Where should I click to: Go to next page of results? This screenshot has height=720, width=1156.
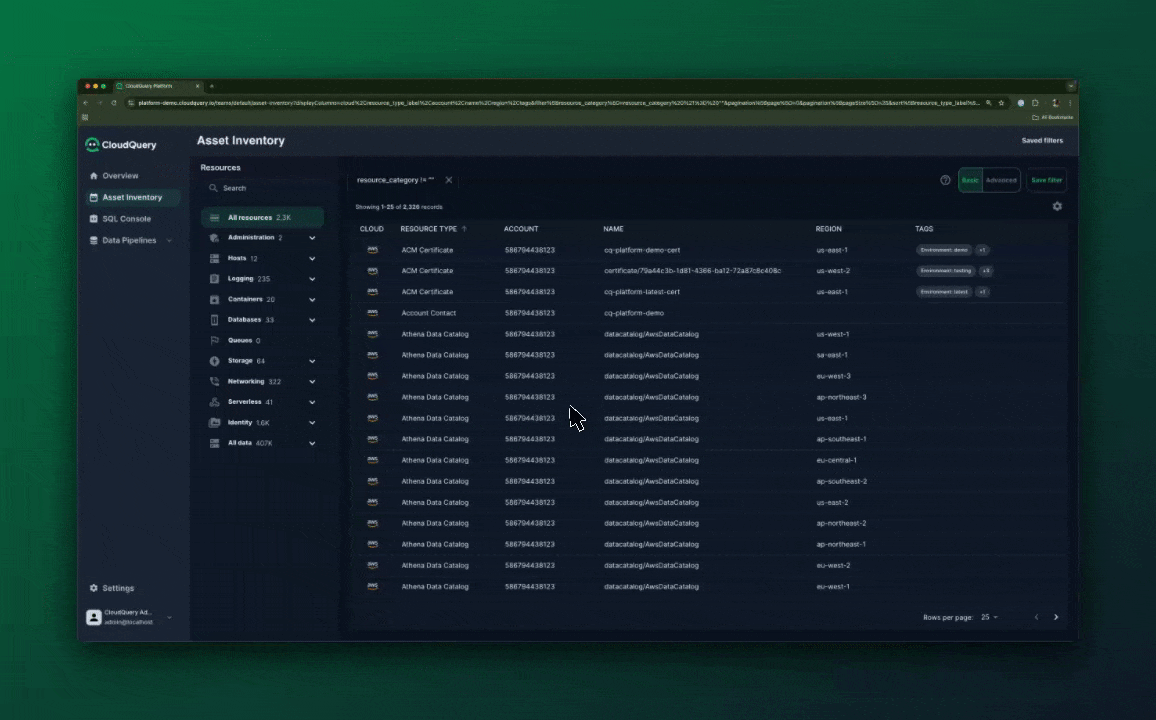point(1056,617)
